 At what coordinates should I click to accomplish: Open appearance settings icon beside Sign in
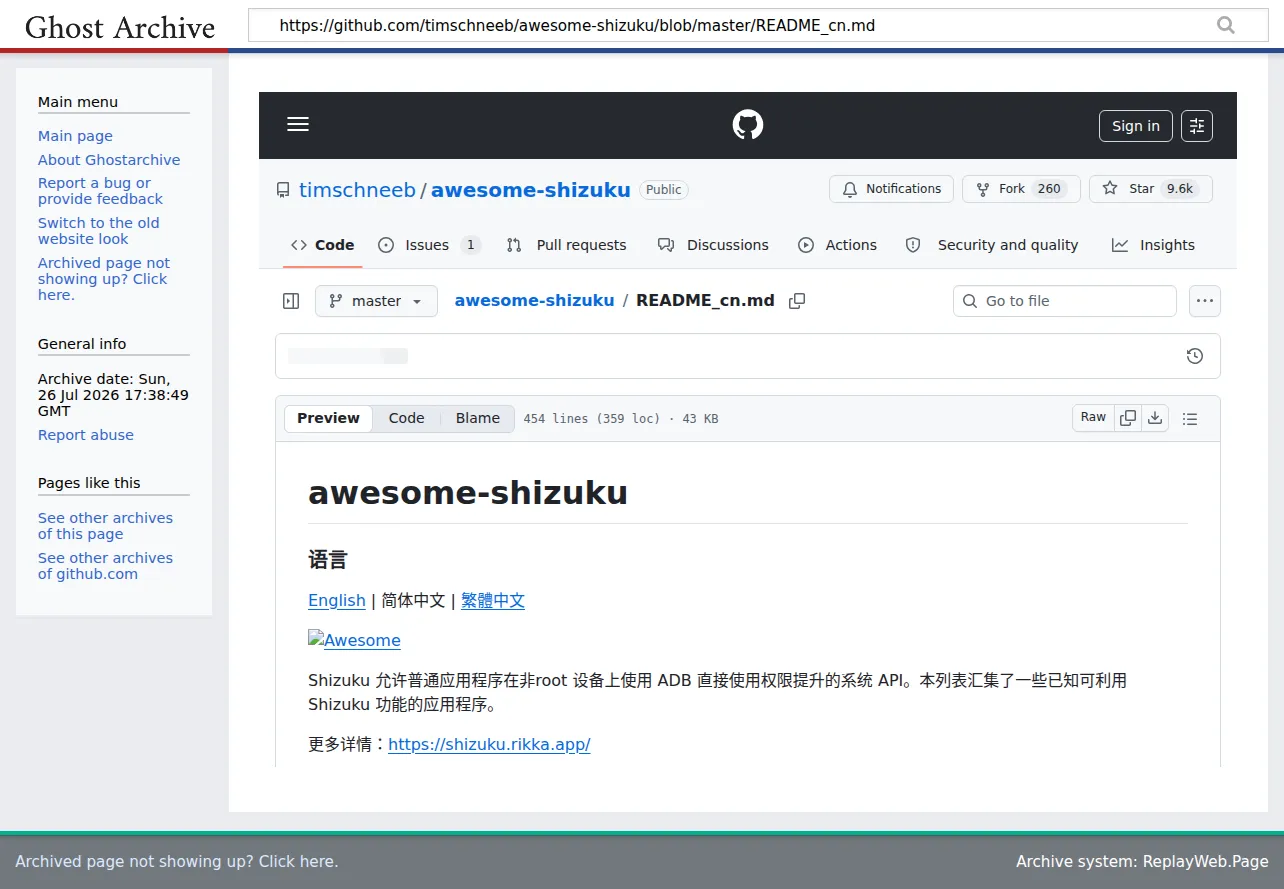point(1197,126)
